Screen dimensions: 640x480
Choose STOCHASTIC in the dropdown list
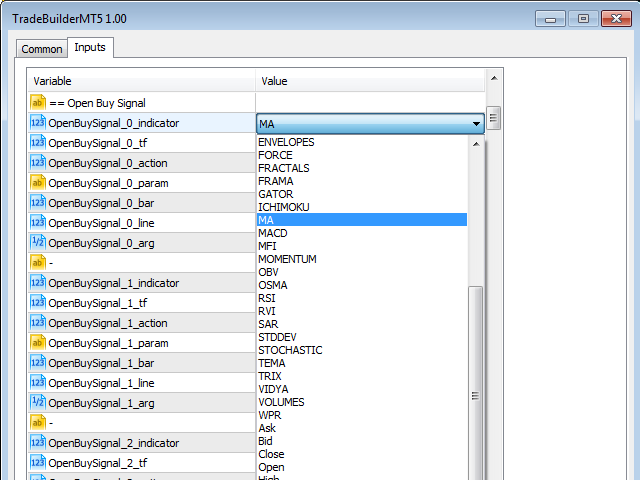(x=290, y=350)
